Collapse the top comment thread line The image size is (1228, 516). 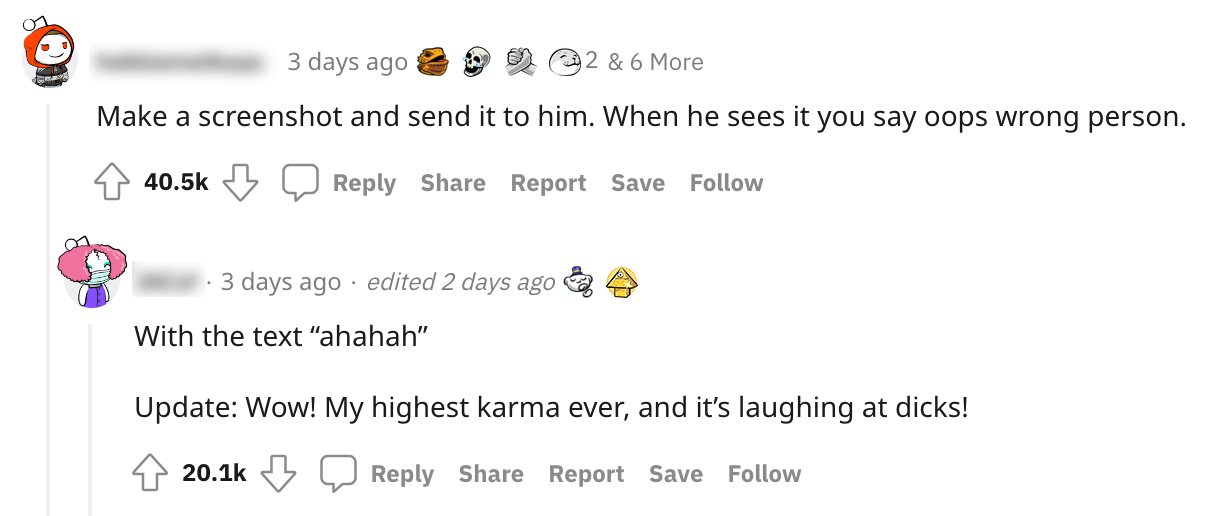pos(49,300)
